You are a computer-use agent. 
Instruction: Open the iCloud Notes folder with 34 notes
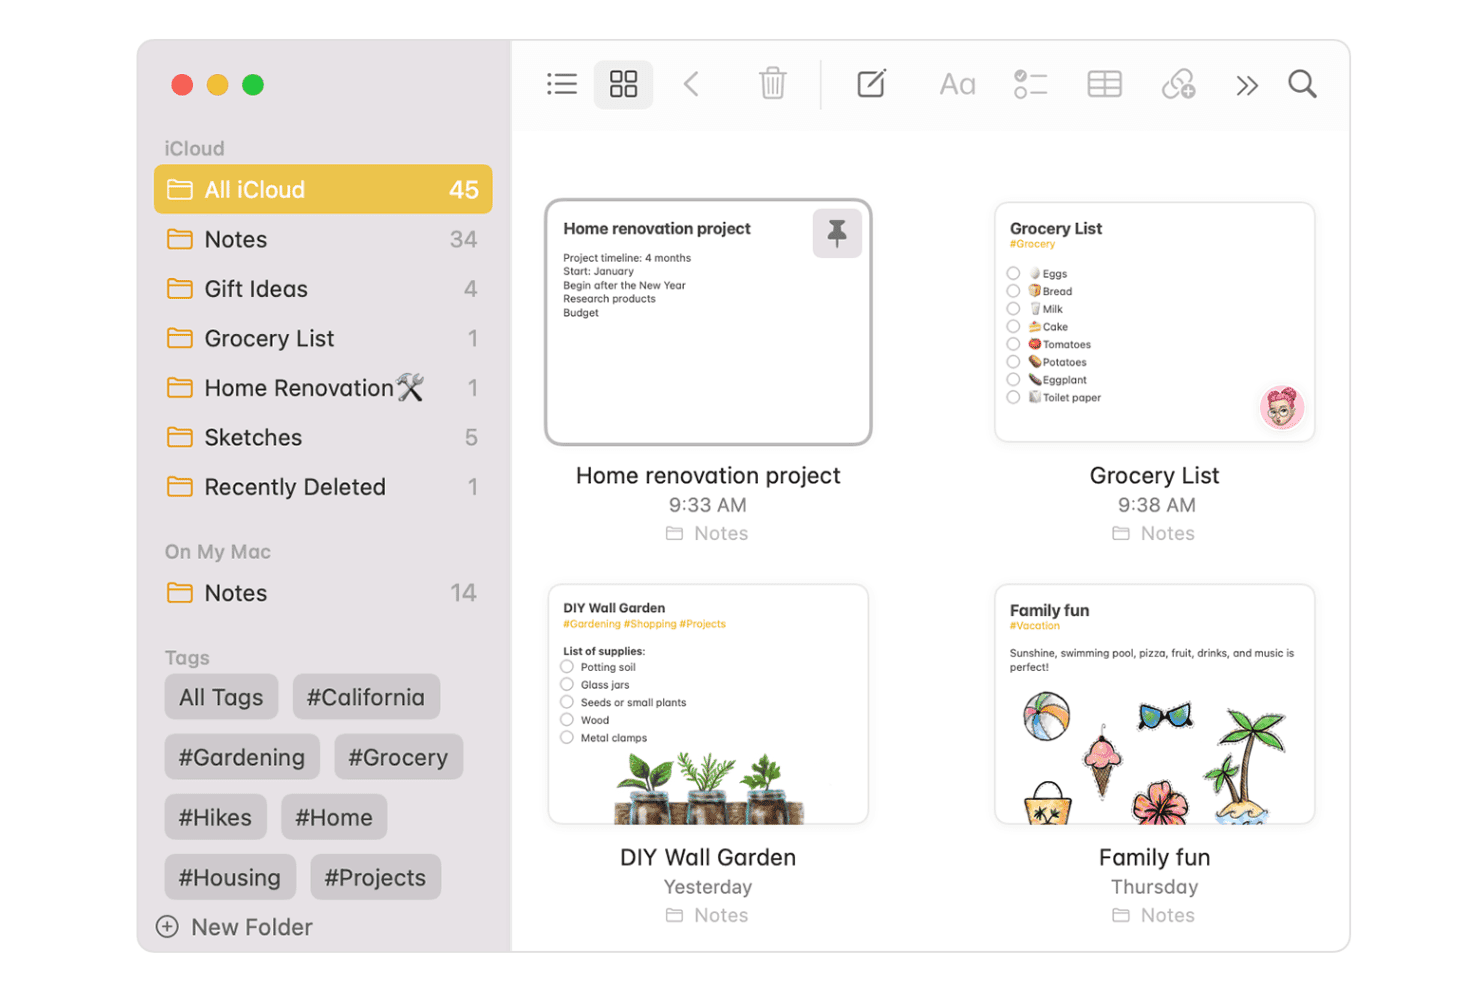pyautogui.click(x=323, y=239)
